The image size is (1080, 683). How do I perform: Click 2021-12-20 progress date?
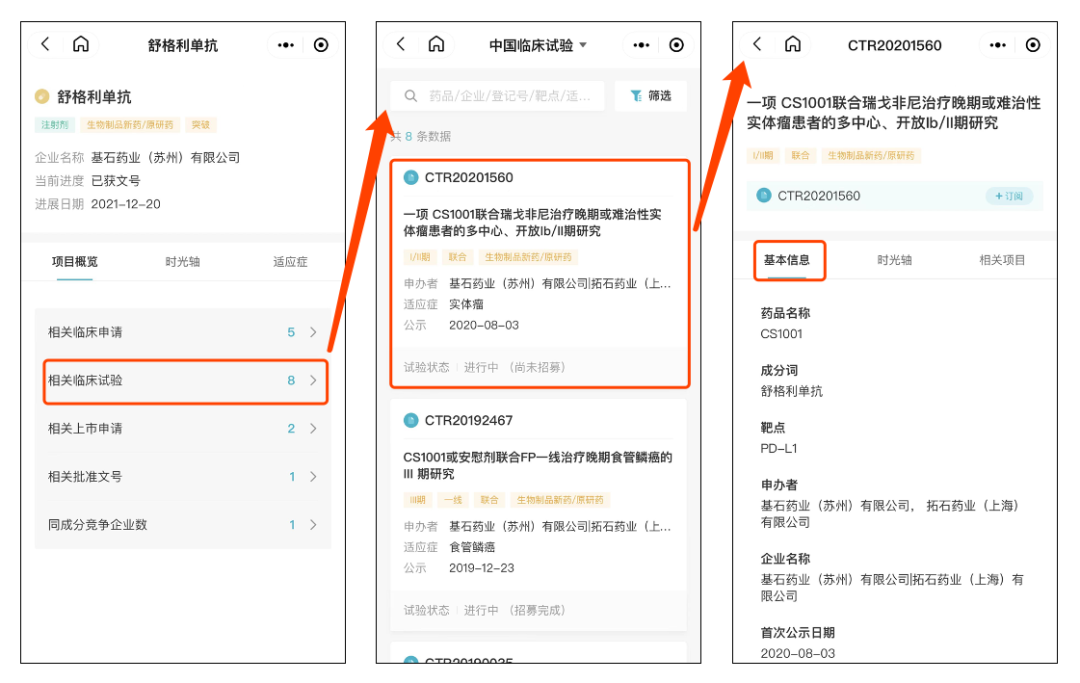point(126,204)
